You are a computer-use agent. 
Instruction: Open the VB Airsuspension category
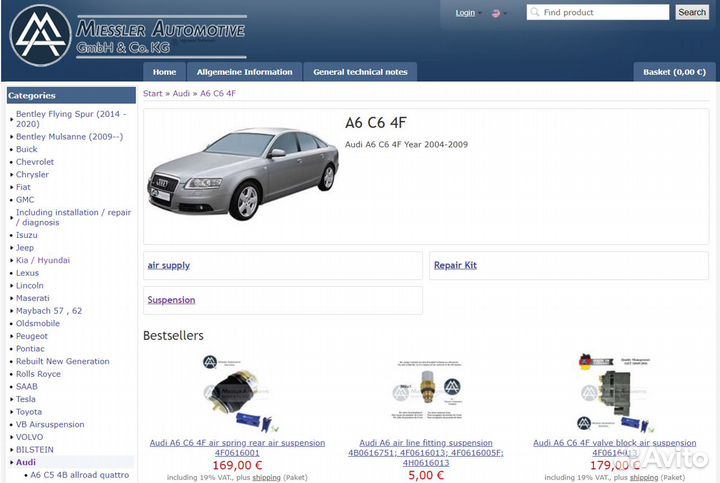coord(50,424)
